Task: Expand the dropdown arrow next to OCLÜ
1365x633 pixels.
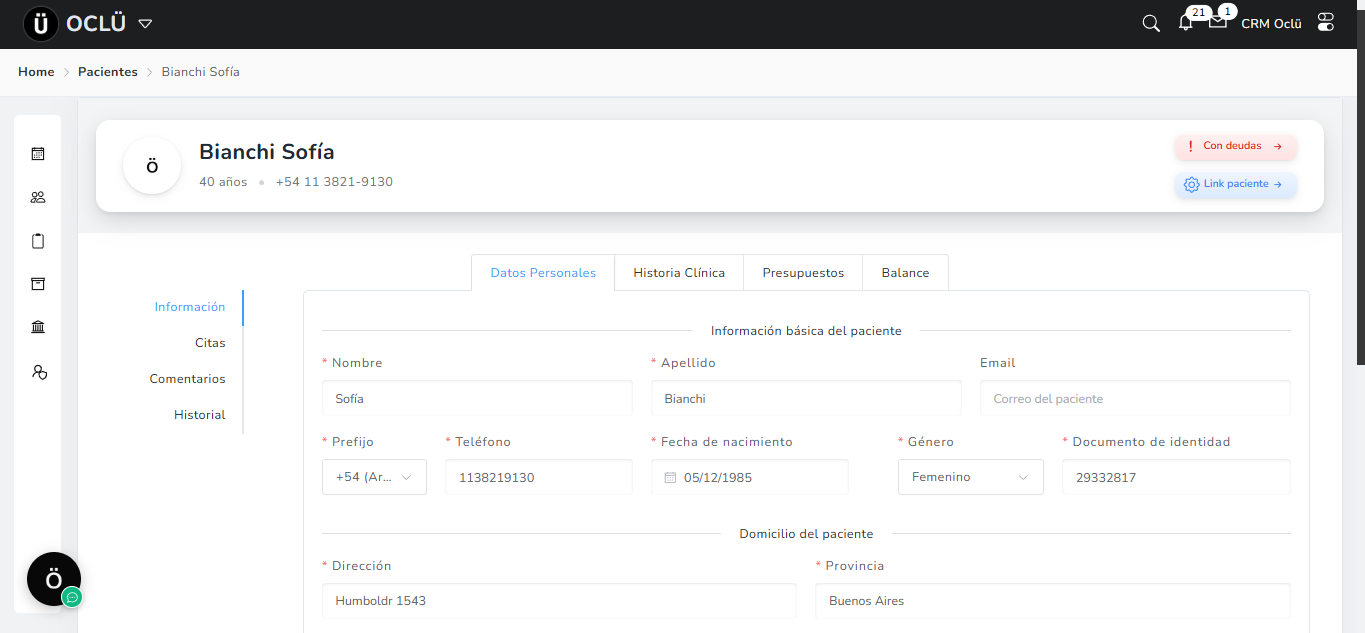Action: click(145, 24)
